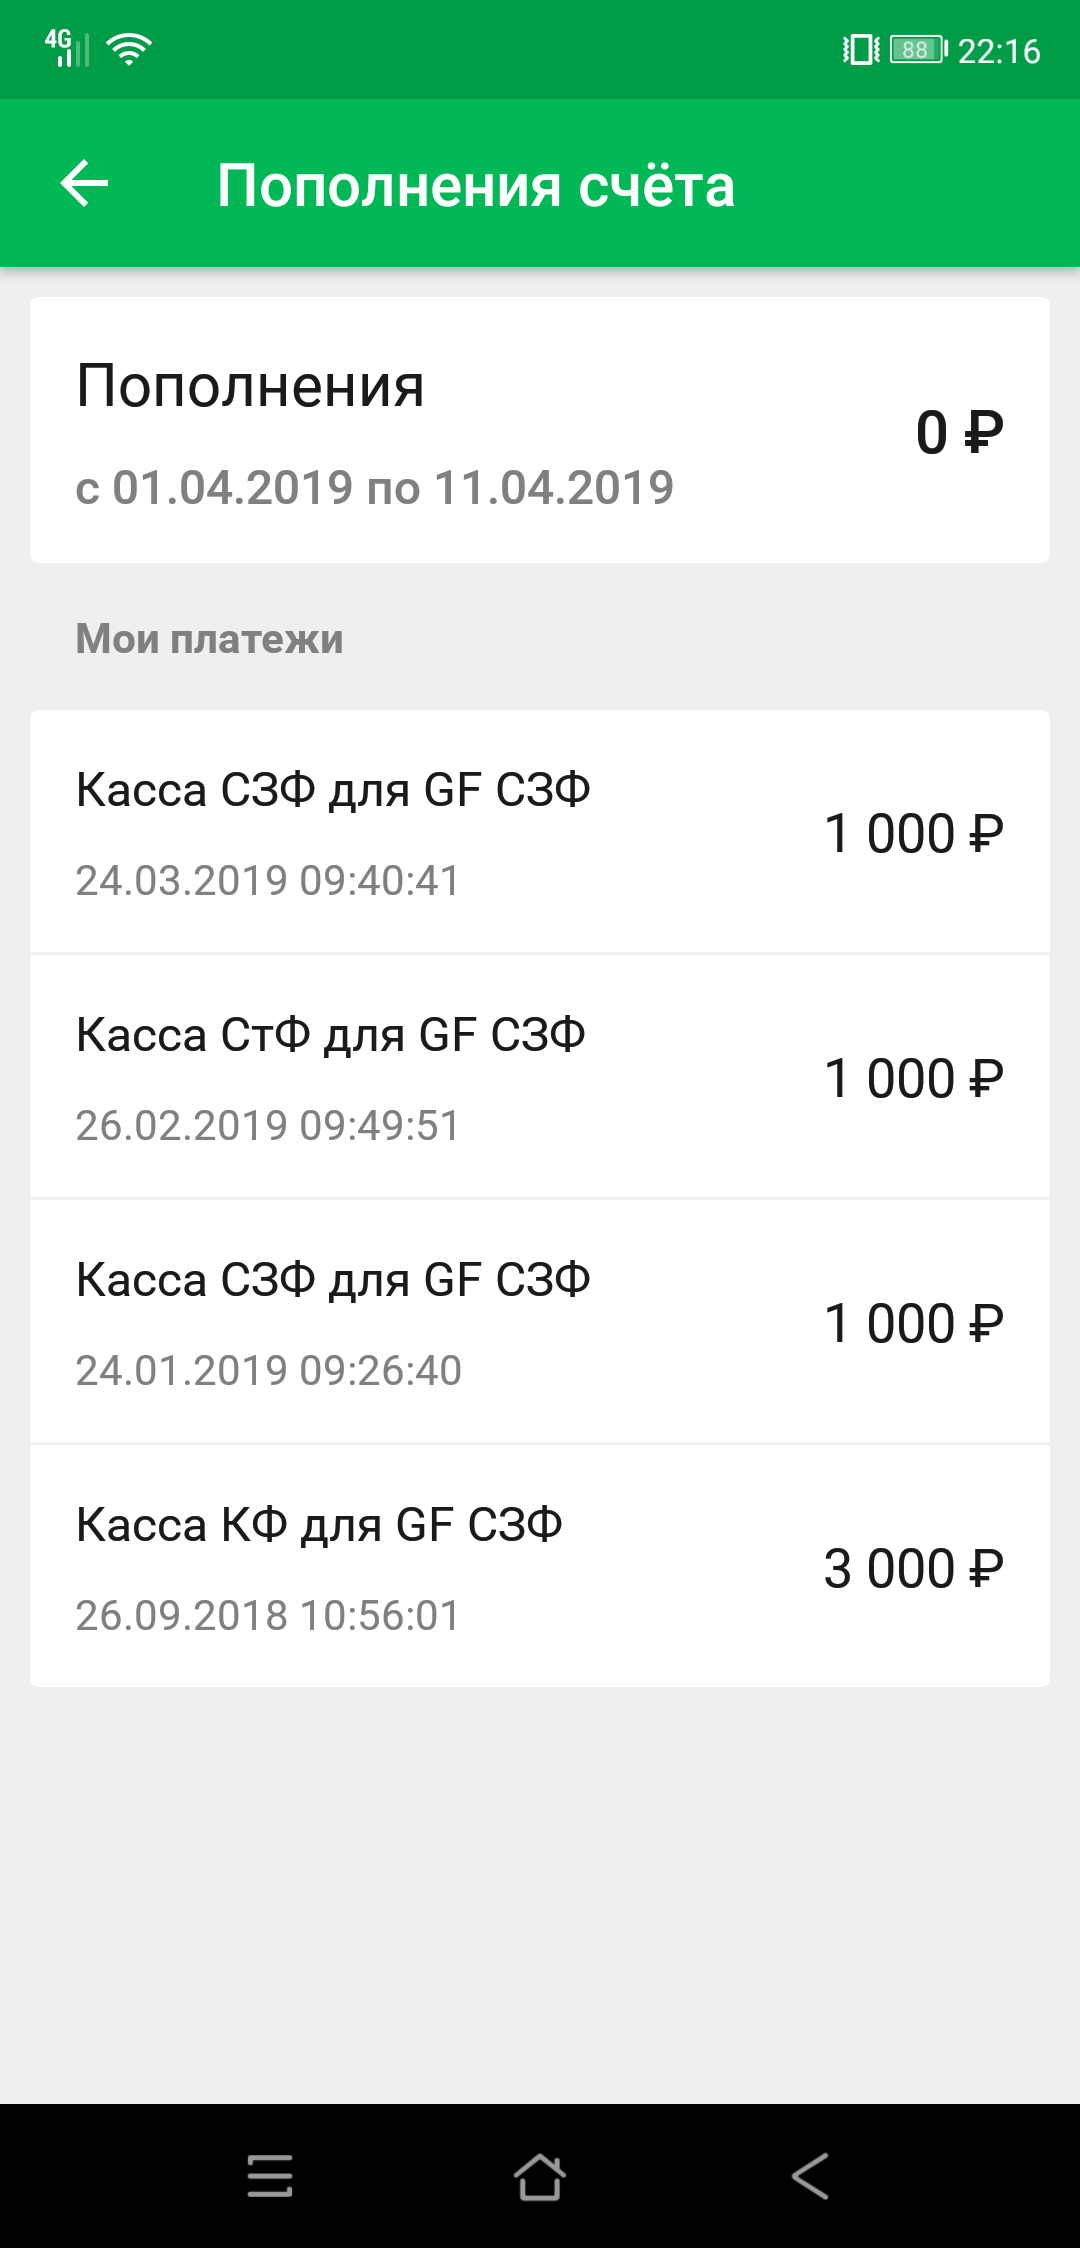
Task: Tap the Wi-Fi status icon
Action: [129, 48]
